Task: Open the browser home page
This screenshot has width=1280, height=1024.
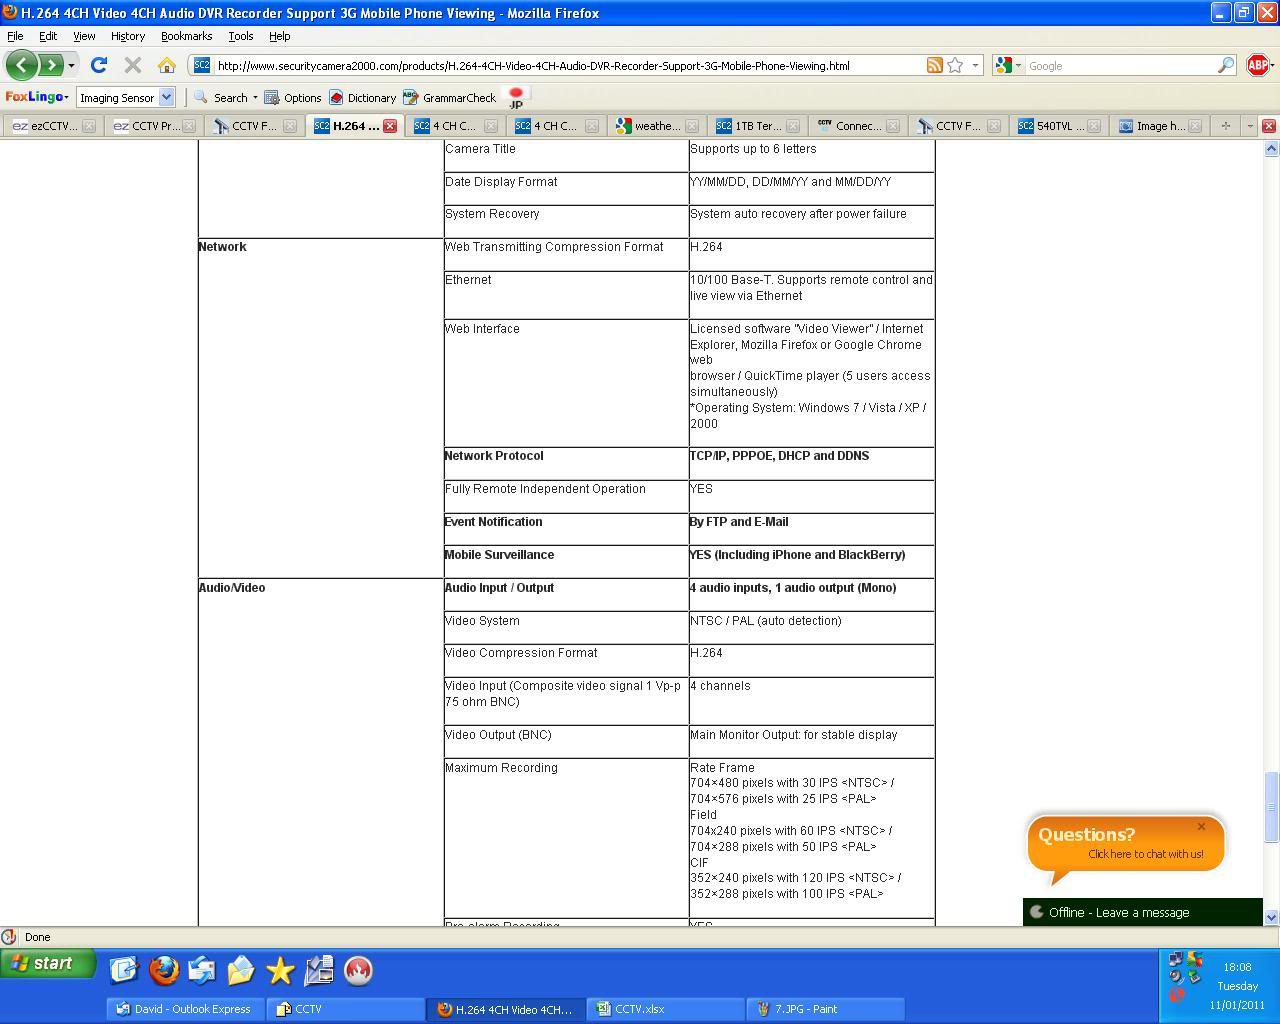Action: [167, 65]
